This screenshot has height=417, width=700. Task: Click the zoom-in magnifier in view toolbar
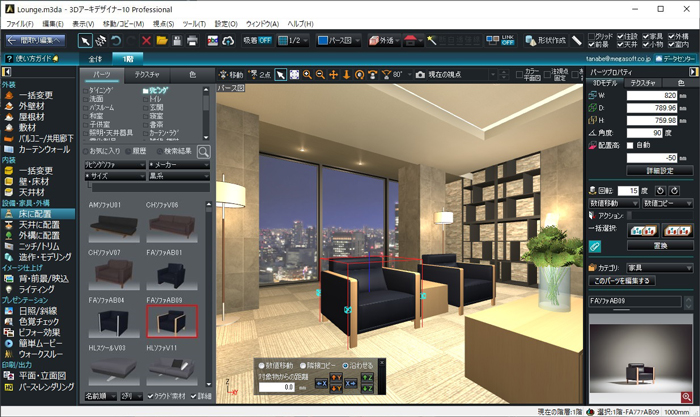pos(307,75)
